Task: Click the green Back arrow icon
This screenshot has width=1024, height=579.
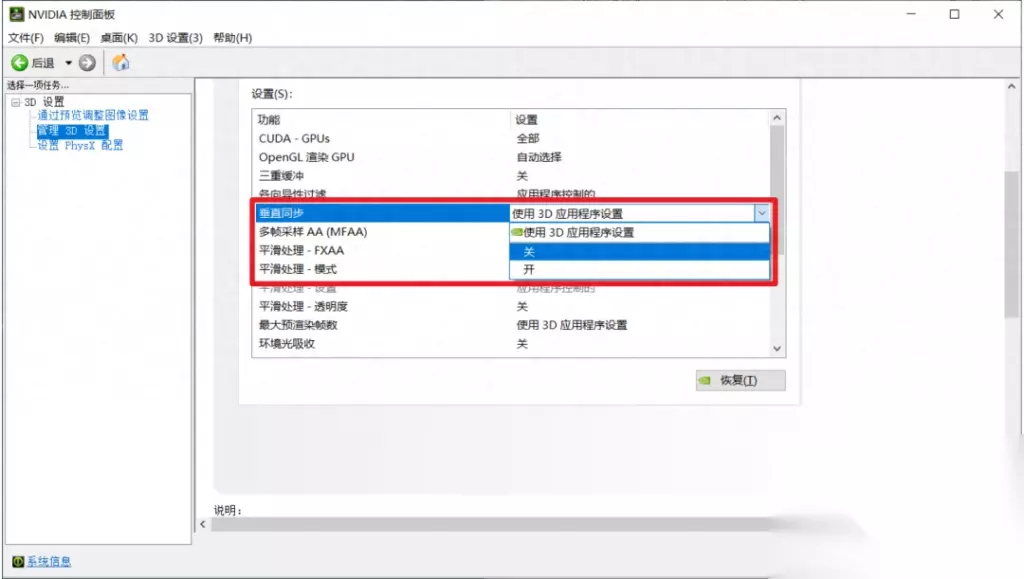Action: click(20, 63)
